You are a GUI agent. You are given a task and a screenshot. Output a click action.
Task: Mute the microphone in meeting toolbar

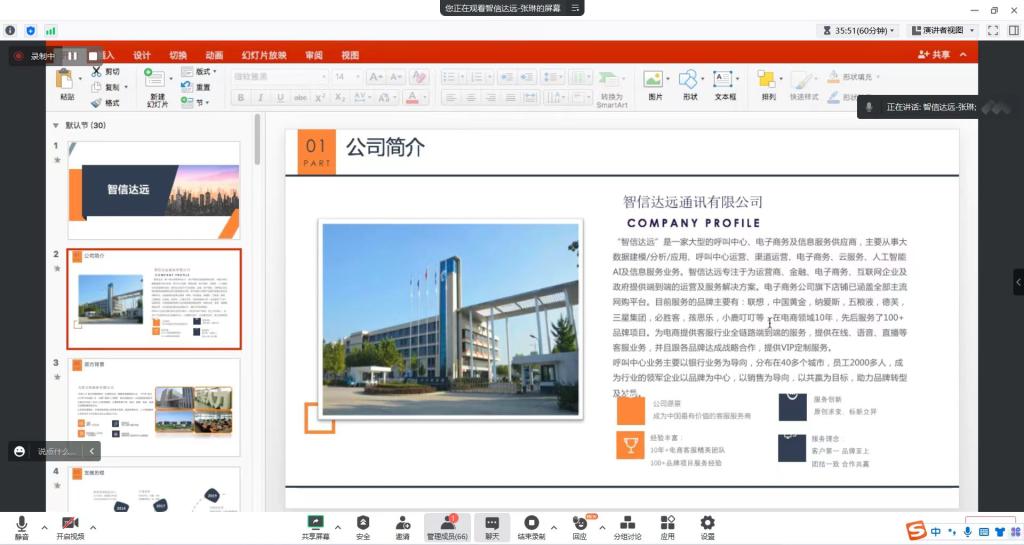point(22,527)
